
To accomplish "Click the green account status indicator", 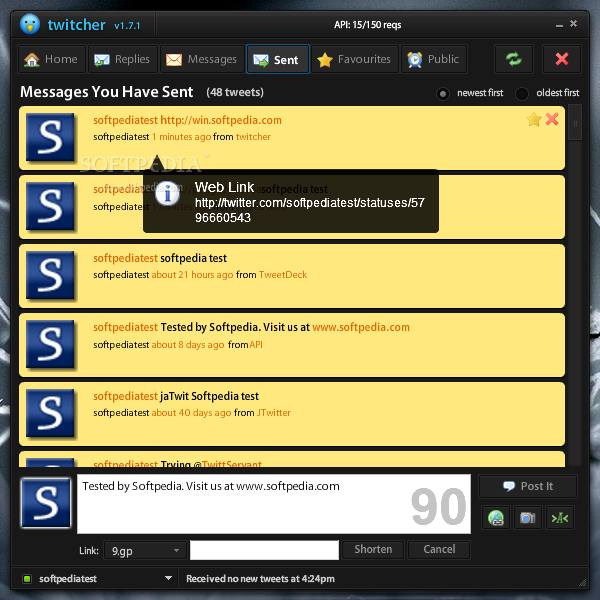I will point(27,579).
